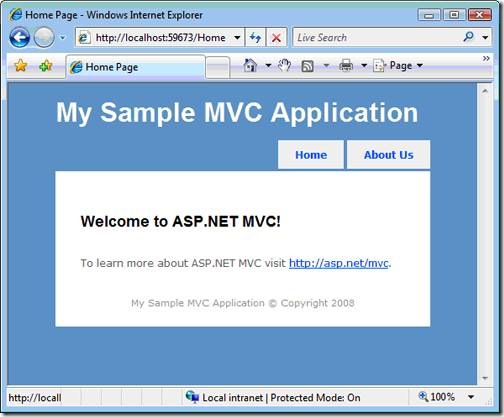Go to the Home navigation tab
Image resolution: width=504 pixels, height=417 pixels.
tap(311, 155)
